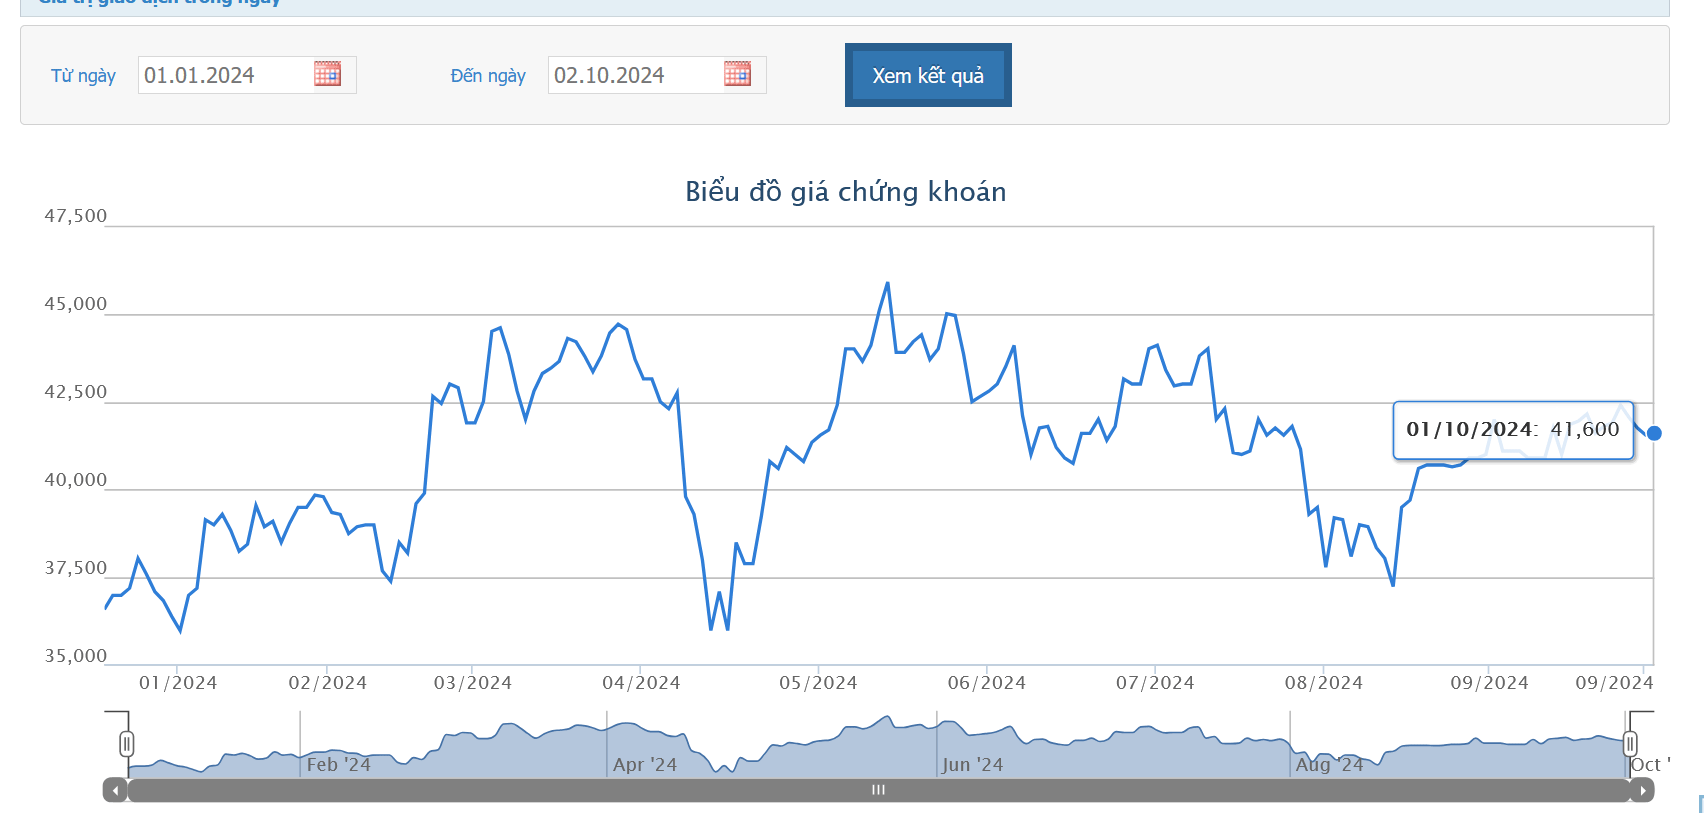Click y-axis label 35,000
This screenshot has width=1704, height=813.
75,656
